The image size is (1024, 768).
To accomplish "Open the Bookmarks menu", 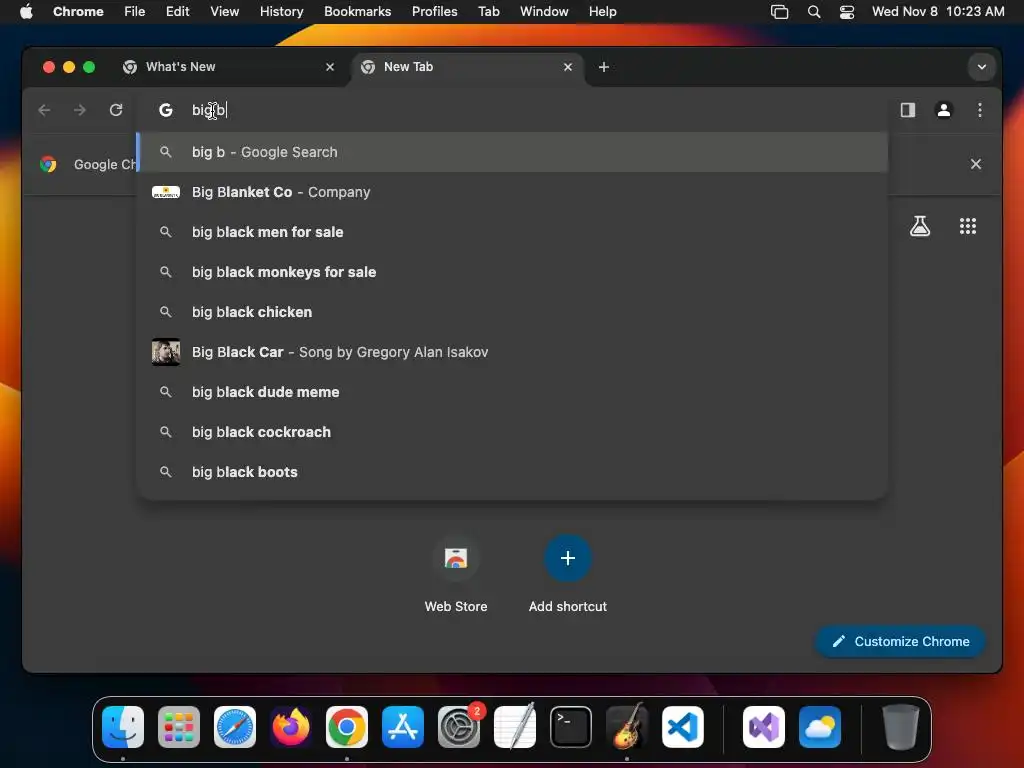I will coord(357,11).
